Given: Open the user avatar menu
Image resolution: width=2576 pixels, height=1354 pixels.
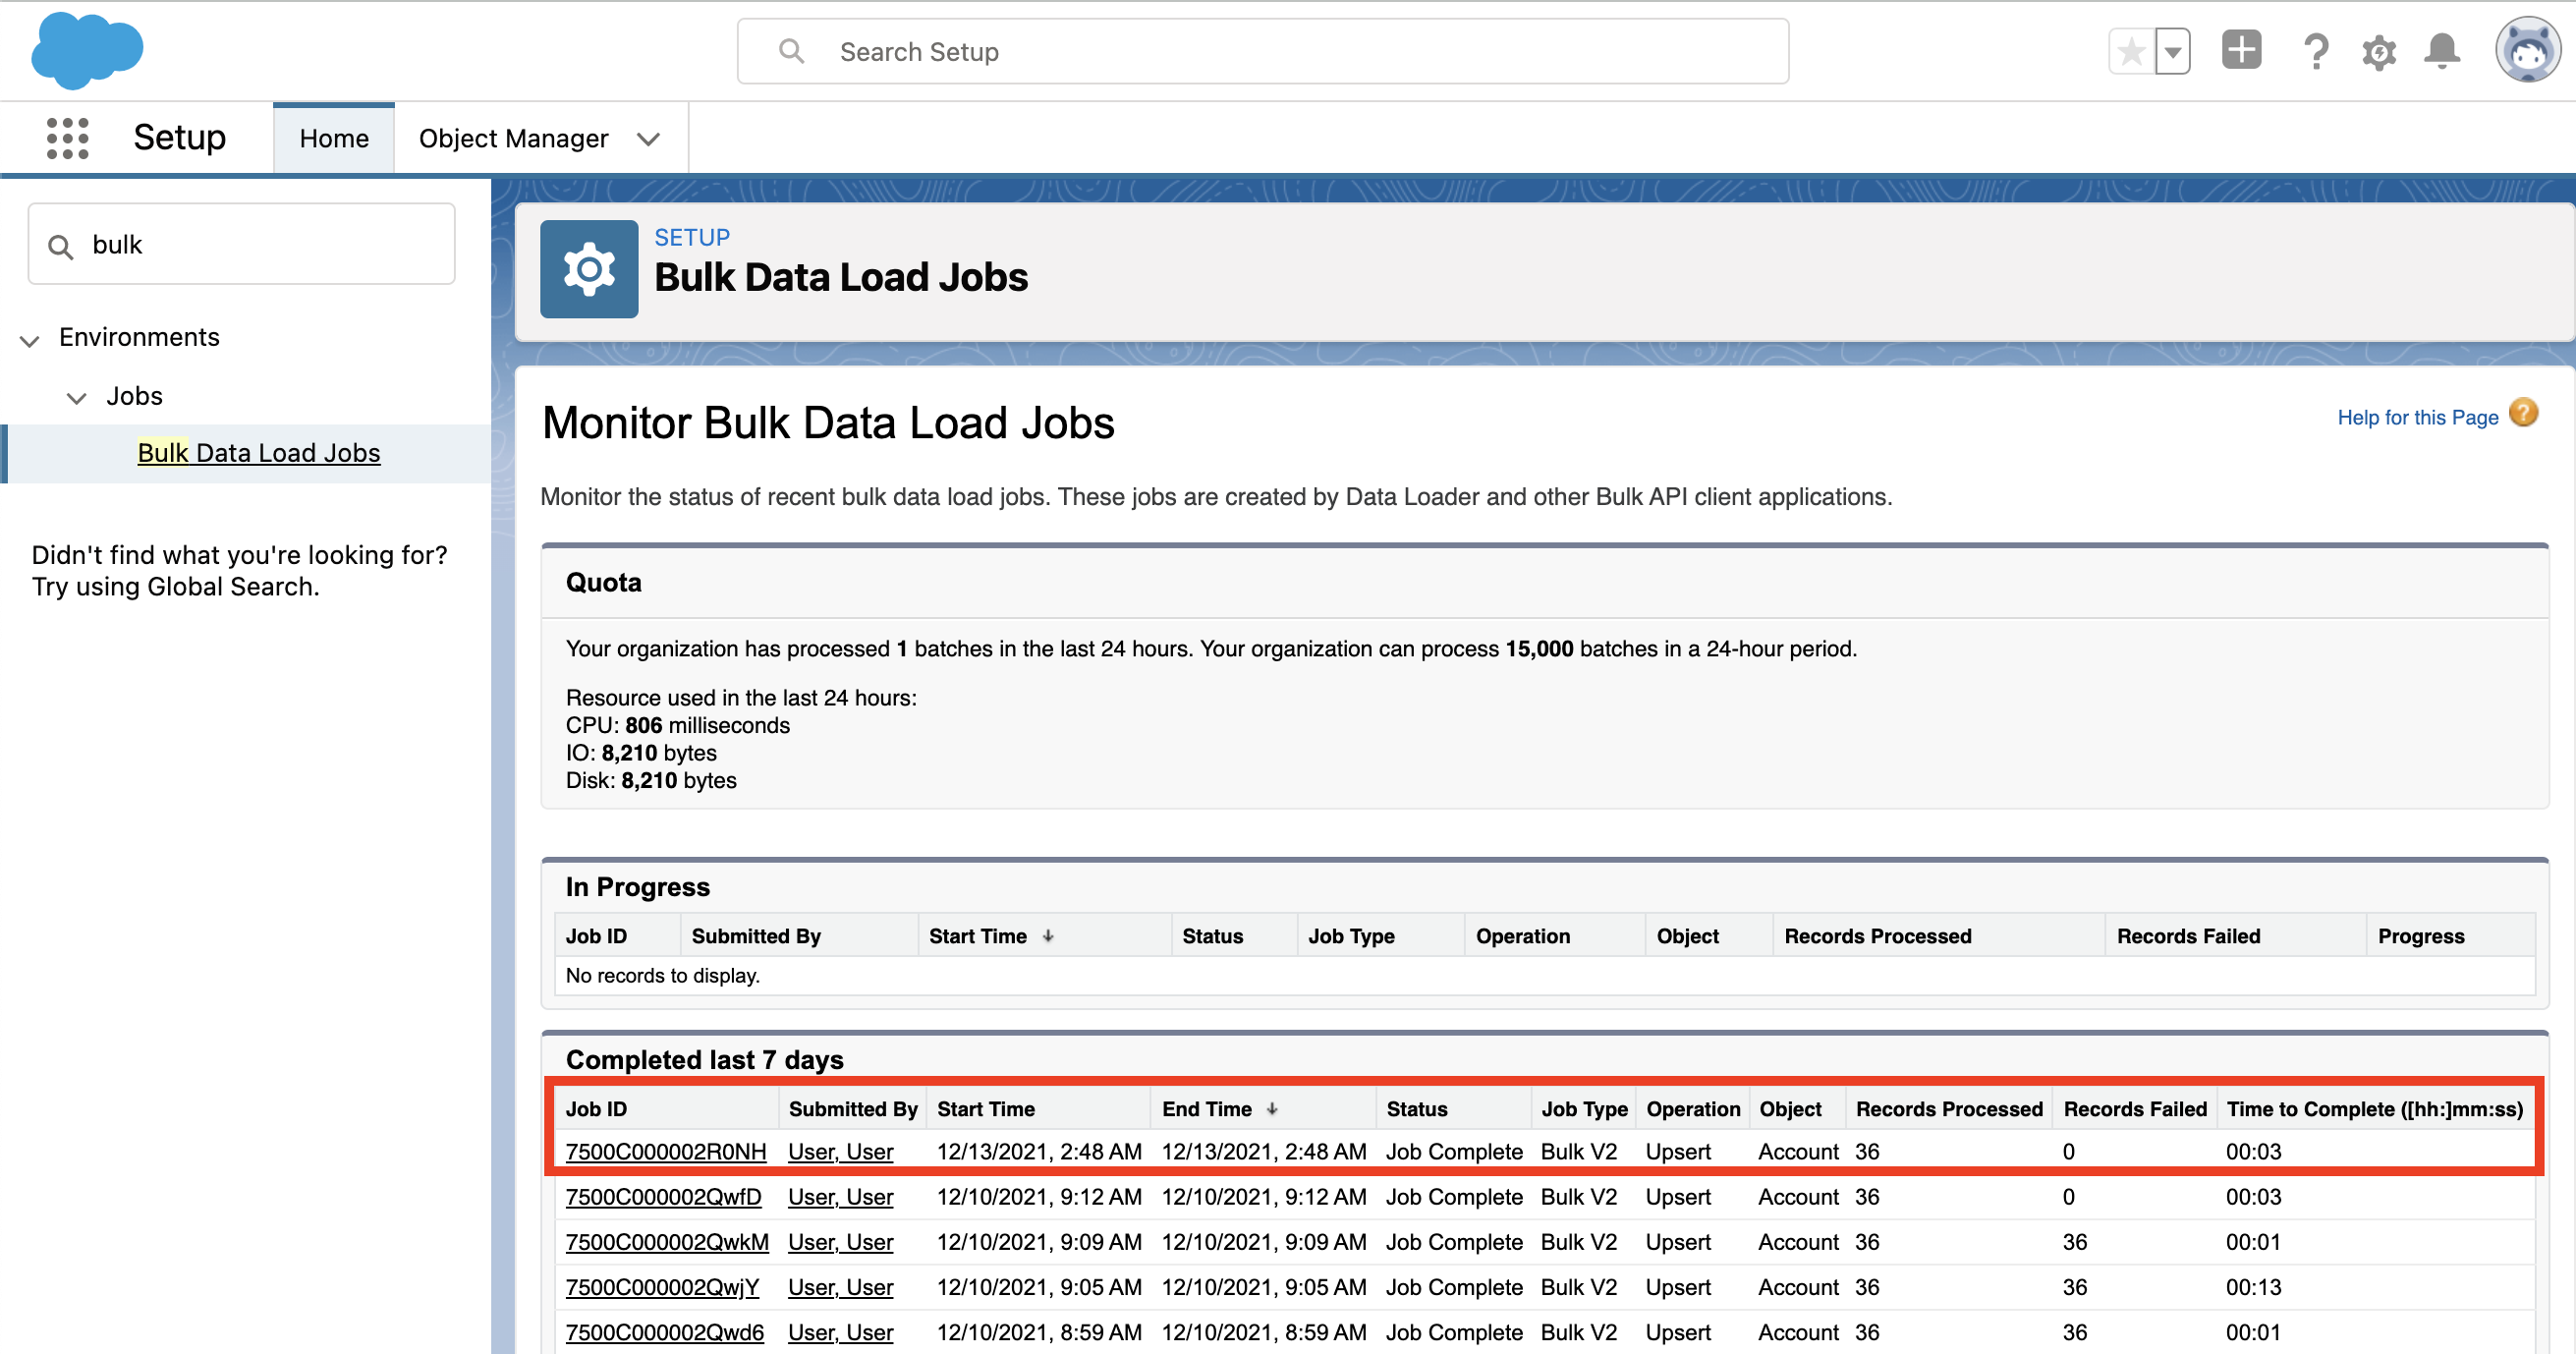Looking at the screenshot, I should pos(2528,51).
